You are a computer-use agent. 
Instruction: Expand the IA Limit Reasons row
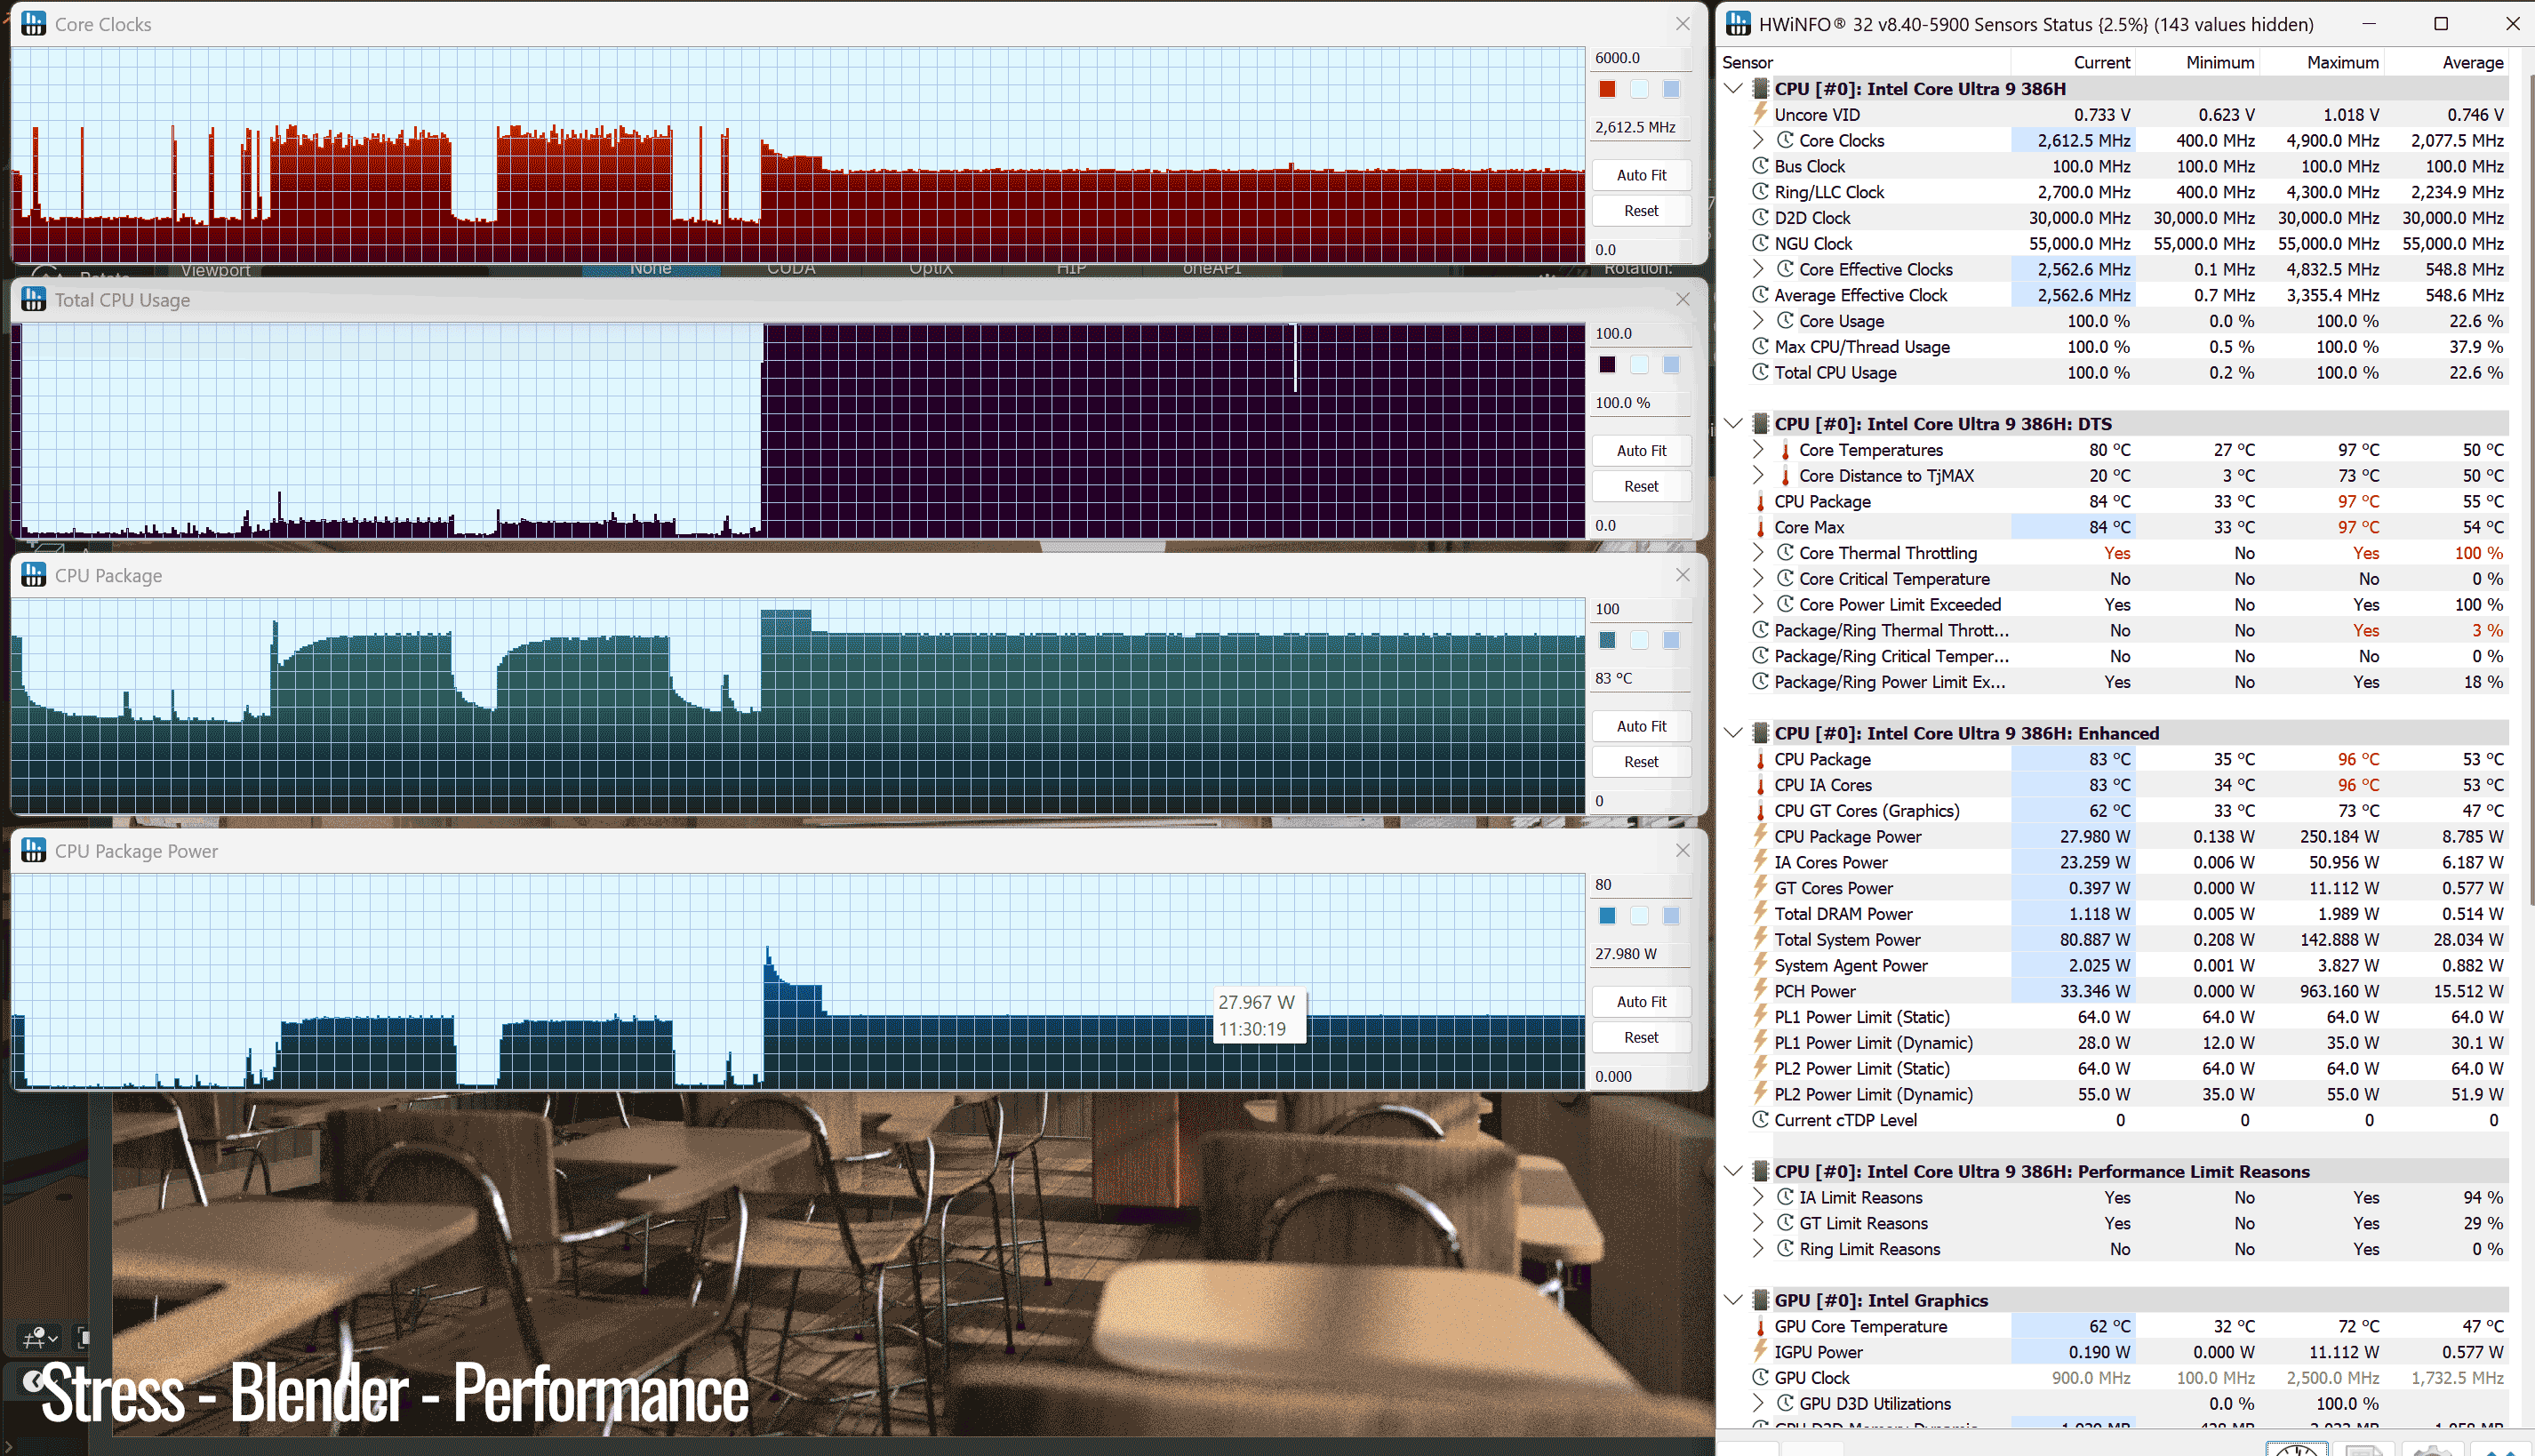pyautogui.click(x=1758, y=1197)
